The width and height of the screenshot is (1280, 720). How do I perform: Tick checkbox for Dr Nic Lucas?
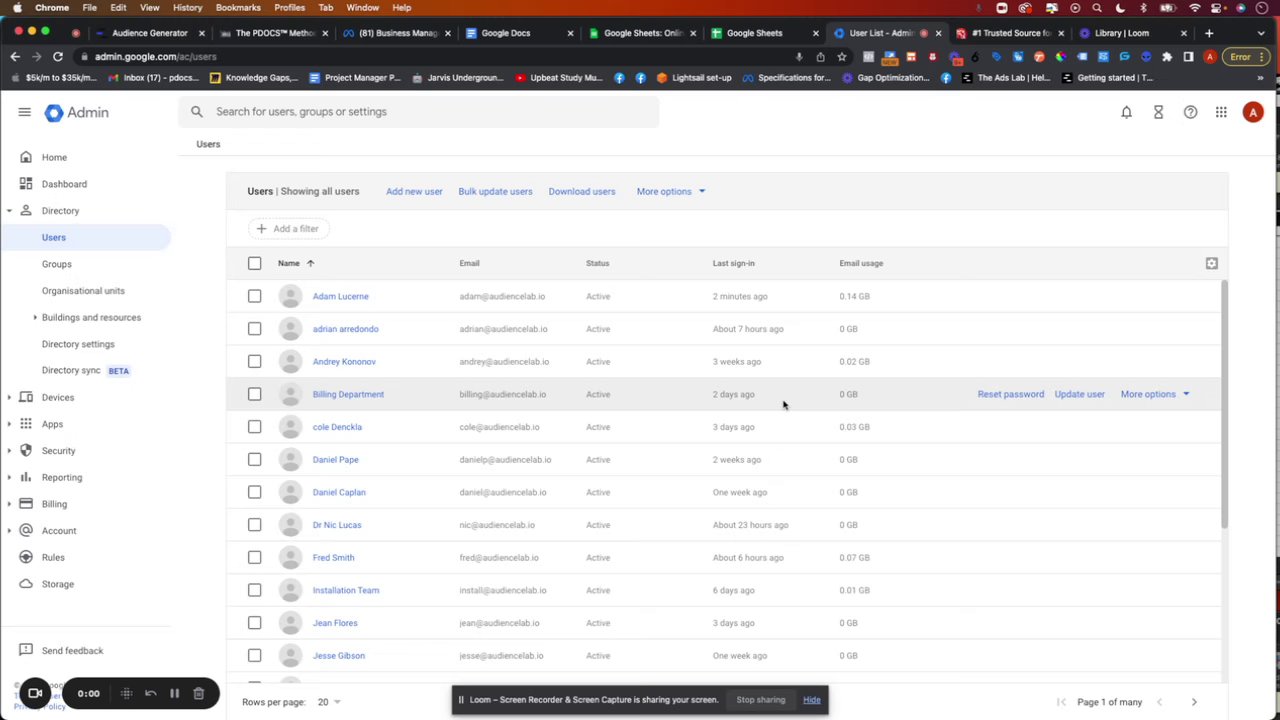tap(254, 525)
